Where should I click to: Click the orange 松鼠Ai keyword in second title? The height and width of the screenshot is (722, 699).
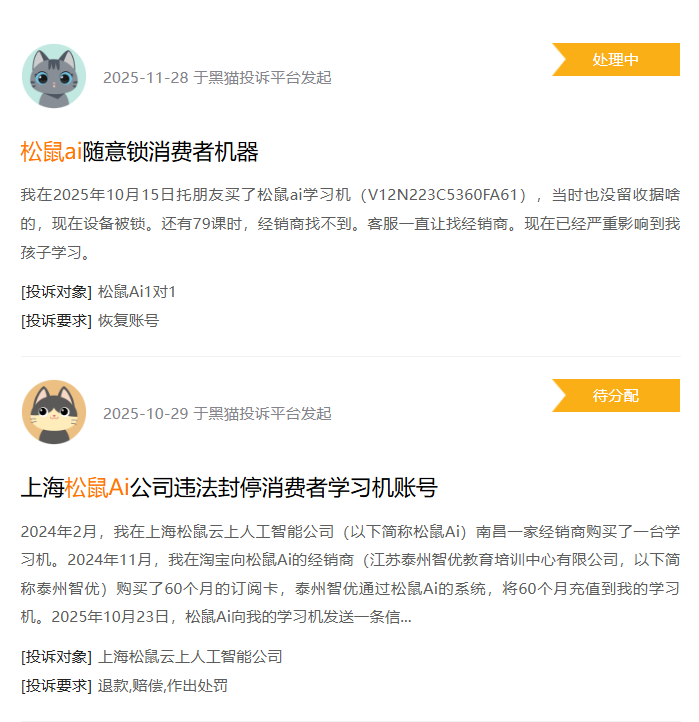click(x=97, y=488)
